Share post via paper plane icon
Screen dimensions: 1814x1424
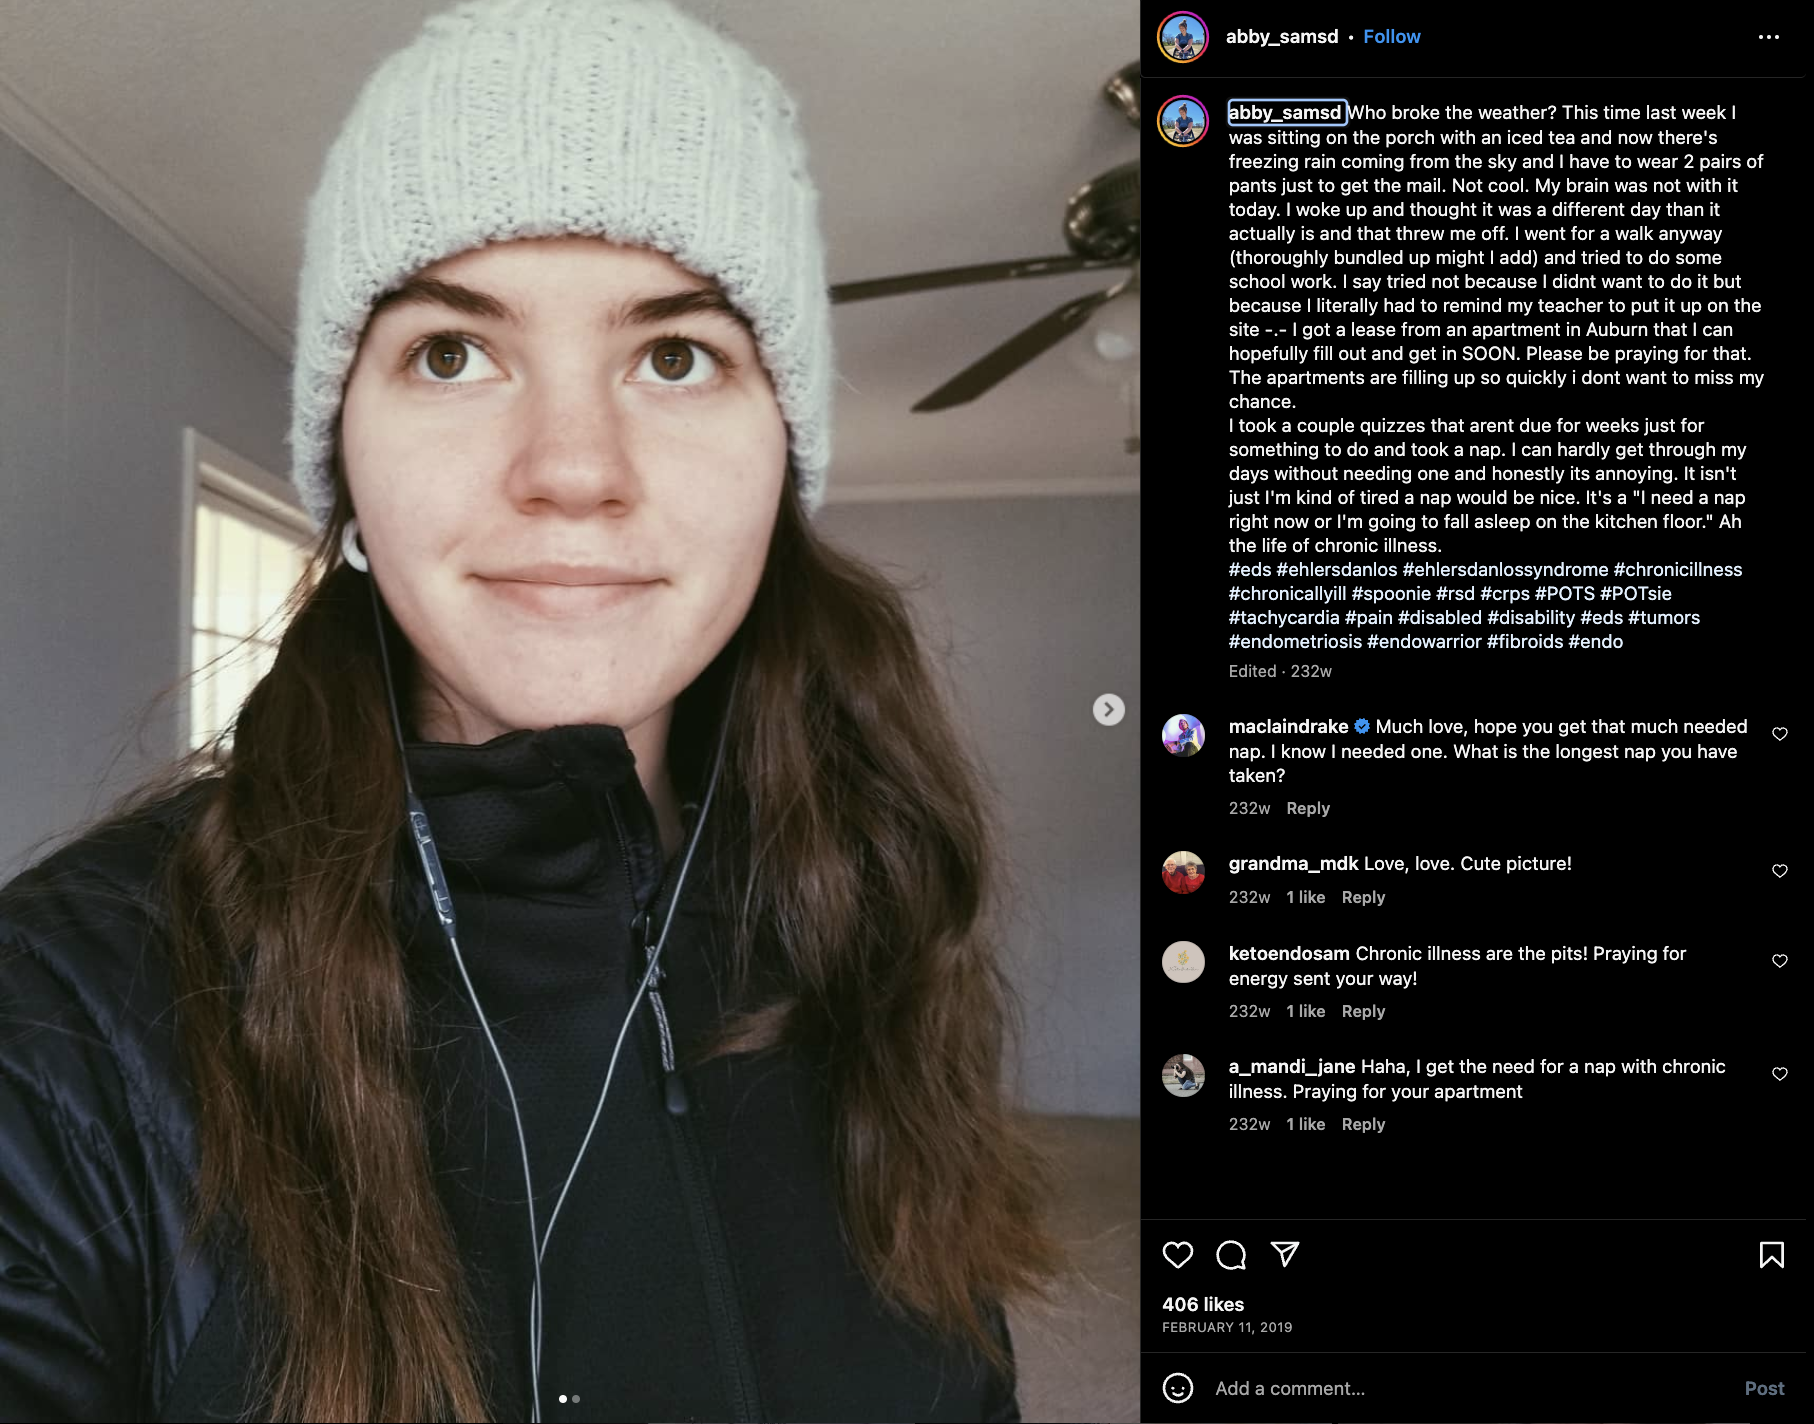coord(1284,1254)
